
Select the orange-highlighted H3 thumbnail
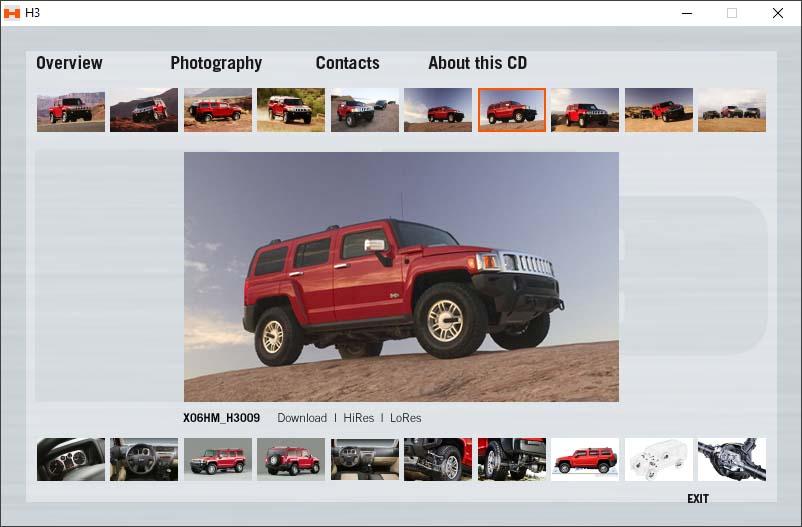(511, 110)
